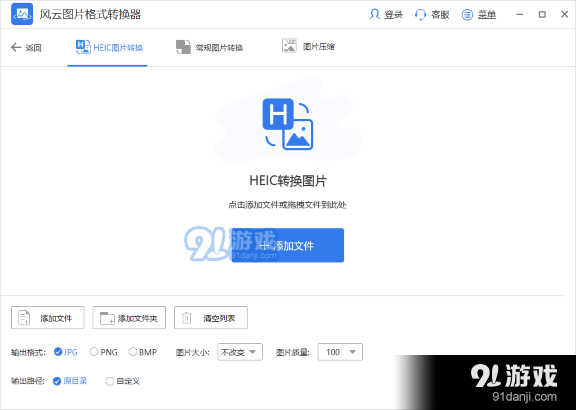This screenshot has width=576, height=410.
Task: Choose 原目录 as output path
Action: 70,381
